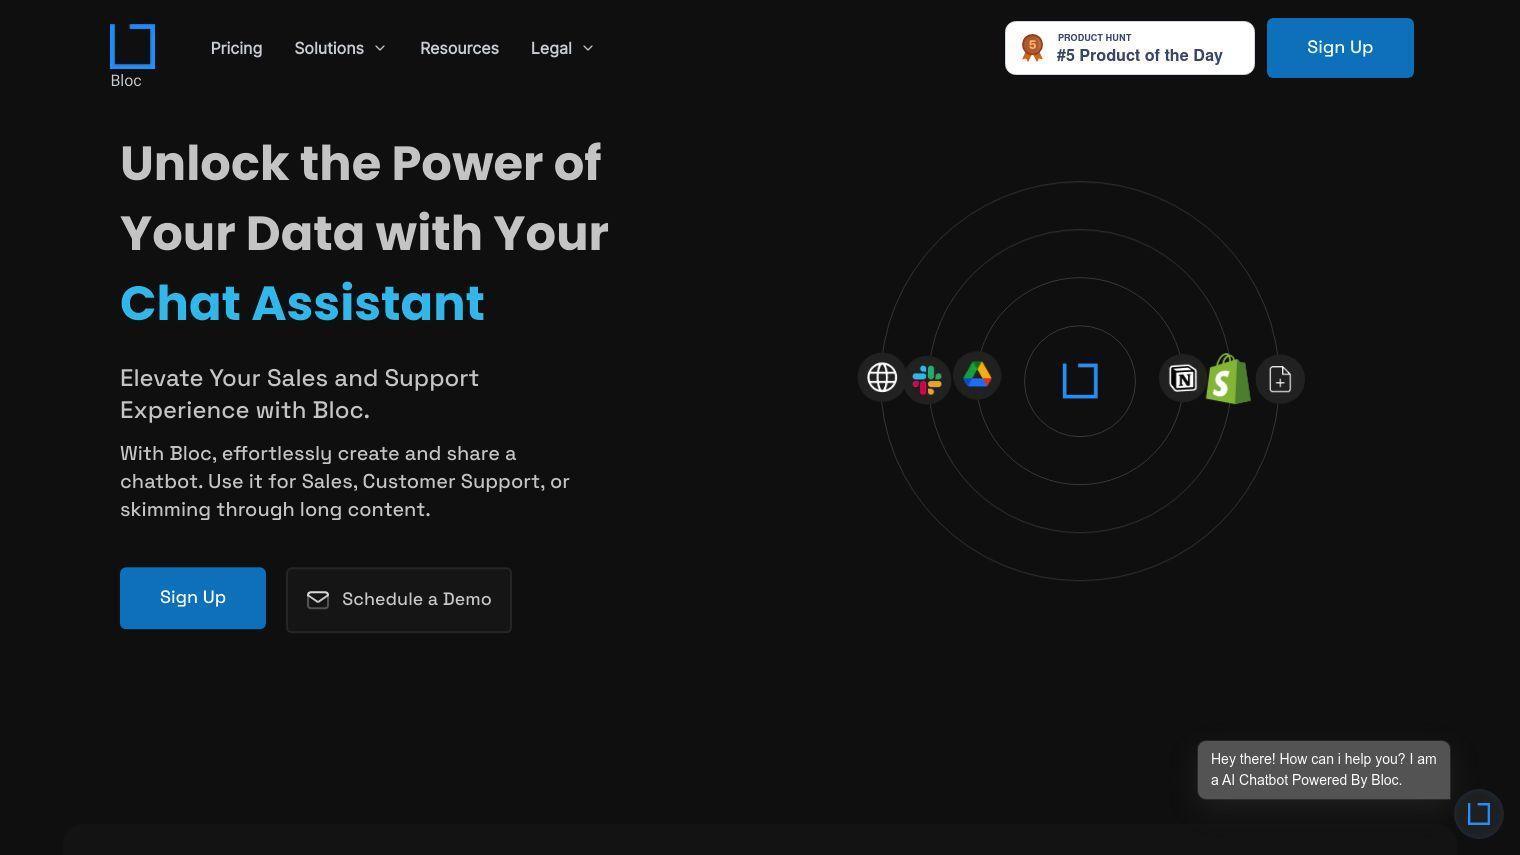Select the Slack integration icon

coord(927,380)
